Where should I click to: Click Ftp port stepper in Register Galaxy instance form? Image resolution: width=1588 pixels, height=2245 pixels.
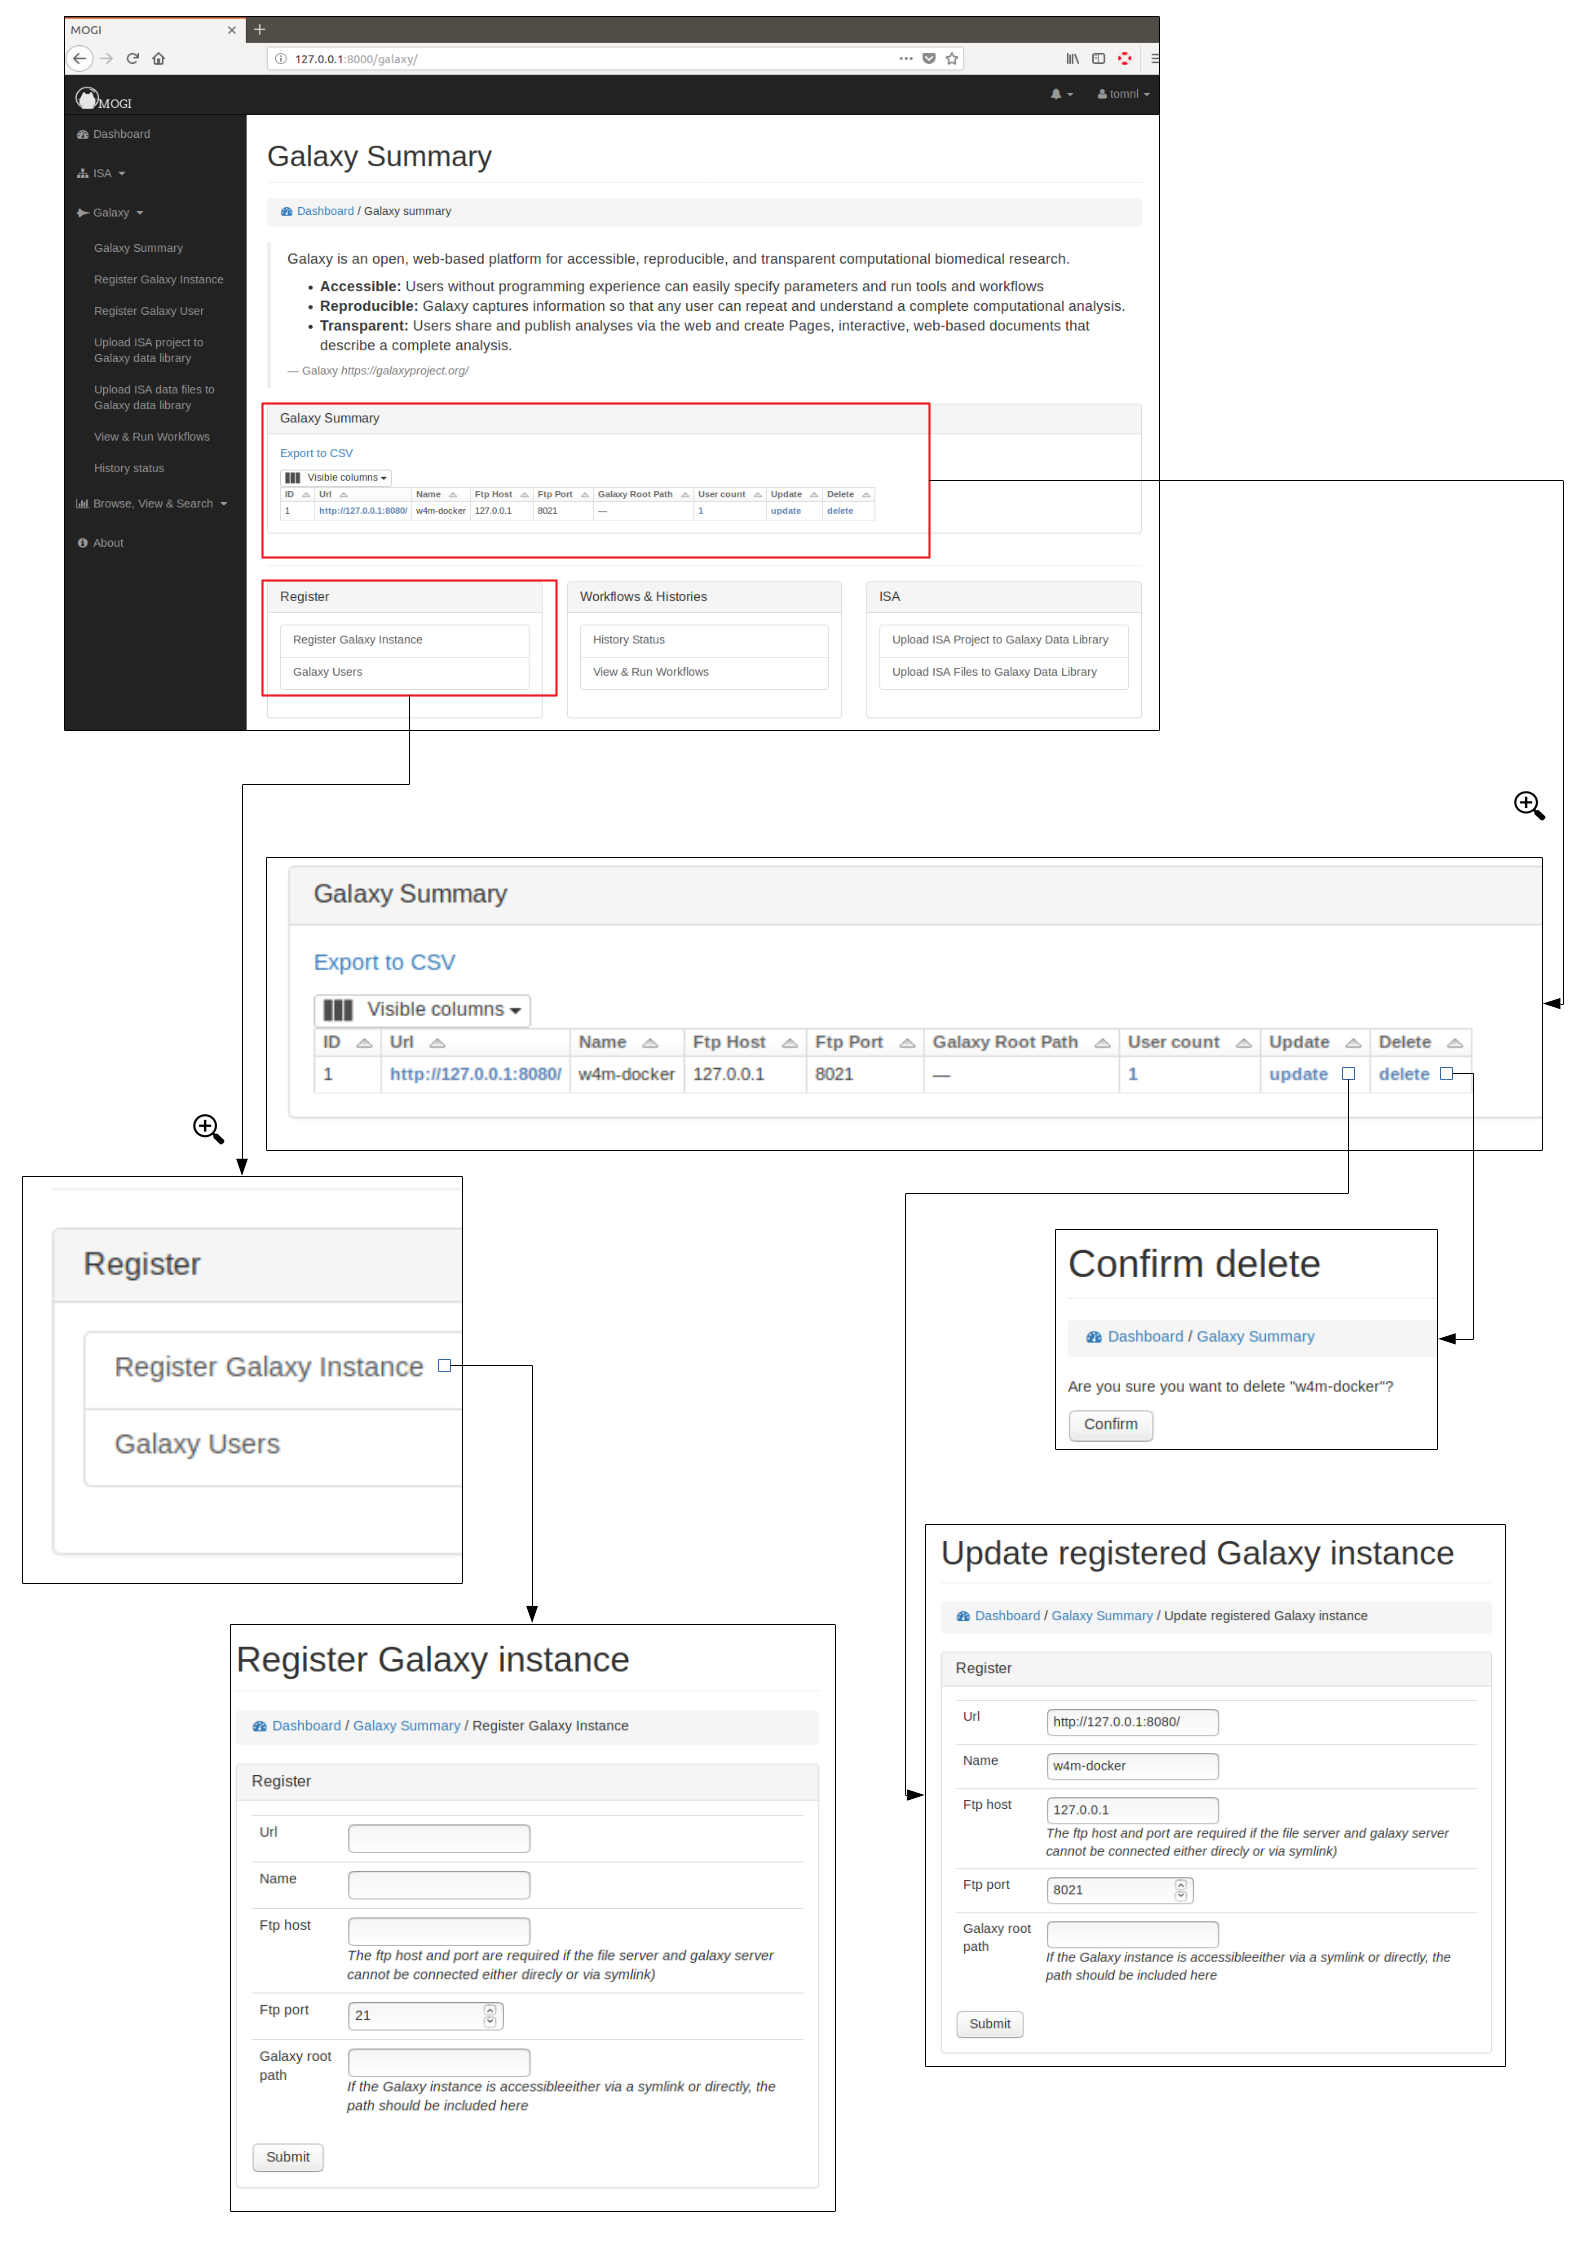pos(490,2016)
